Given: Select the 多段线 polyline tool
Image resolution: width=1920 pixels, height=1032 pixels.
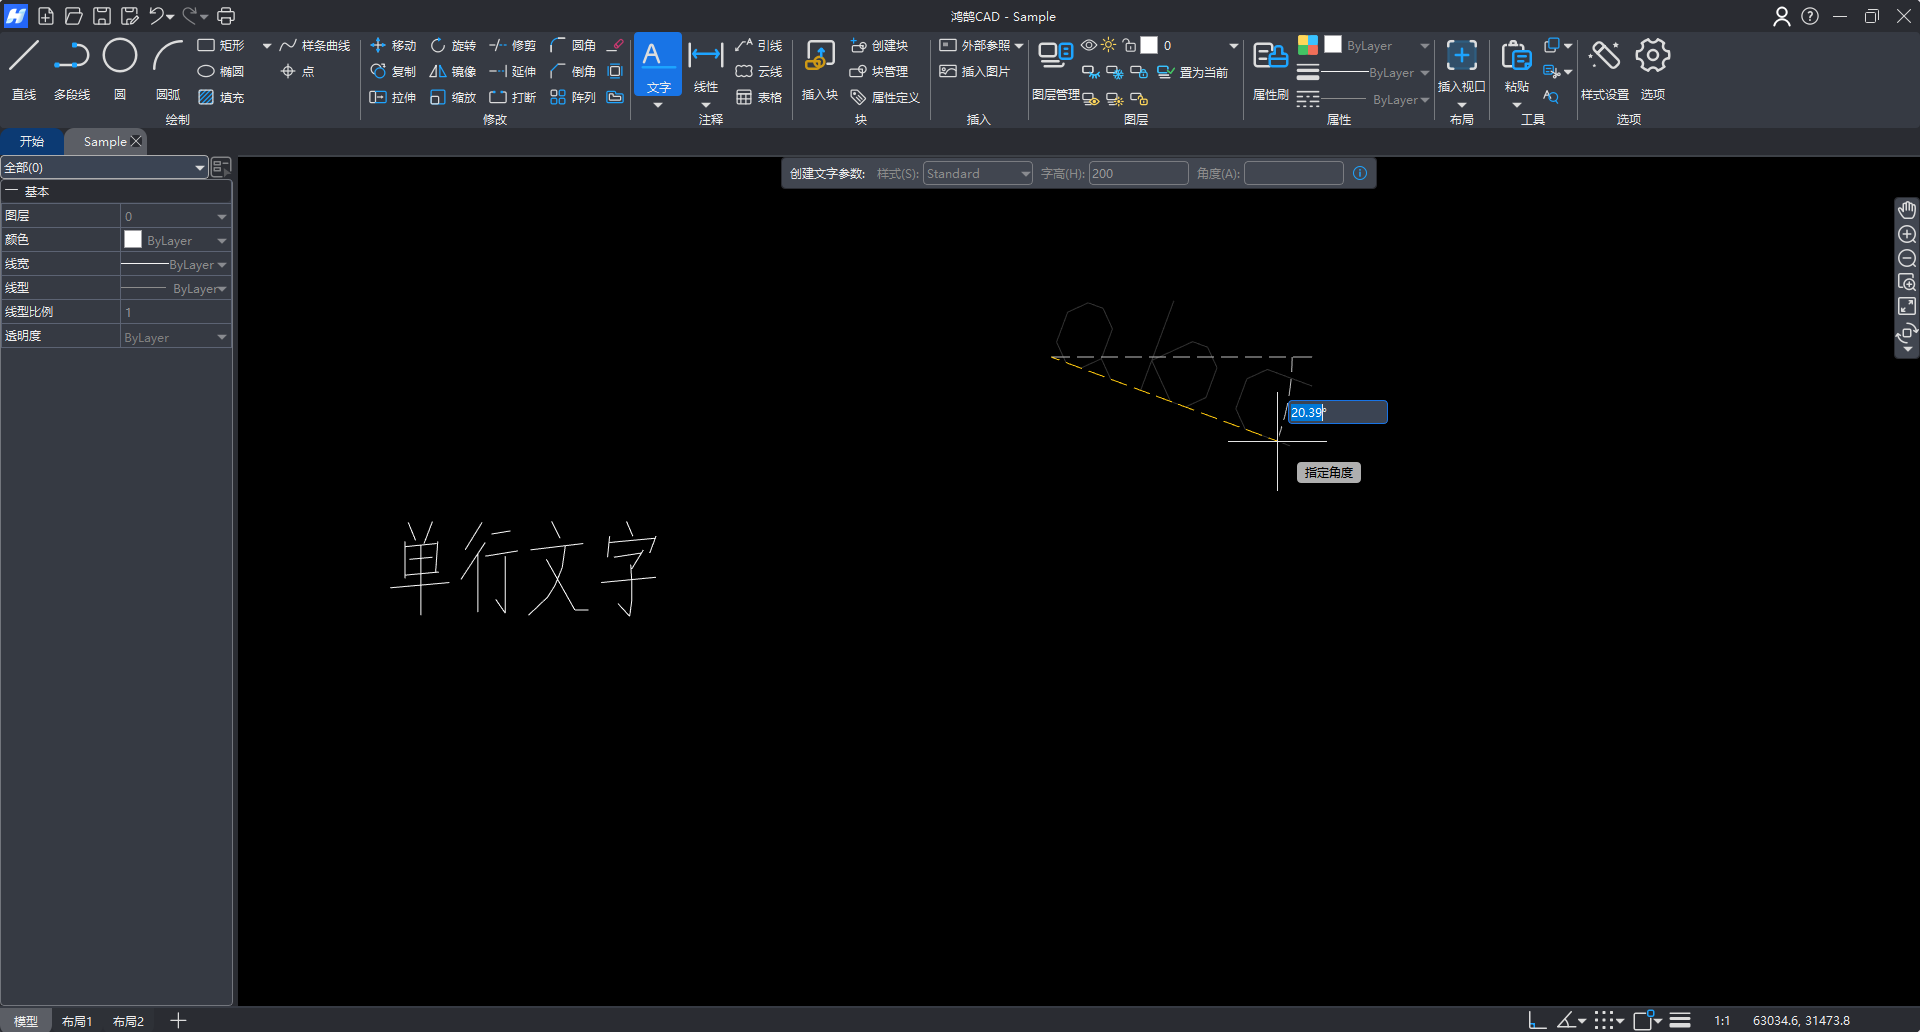Looking at the screenshot, I should tap(71, 68).
